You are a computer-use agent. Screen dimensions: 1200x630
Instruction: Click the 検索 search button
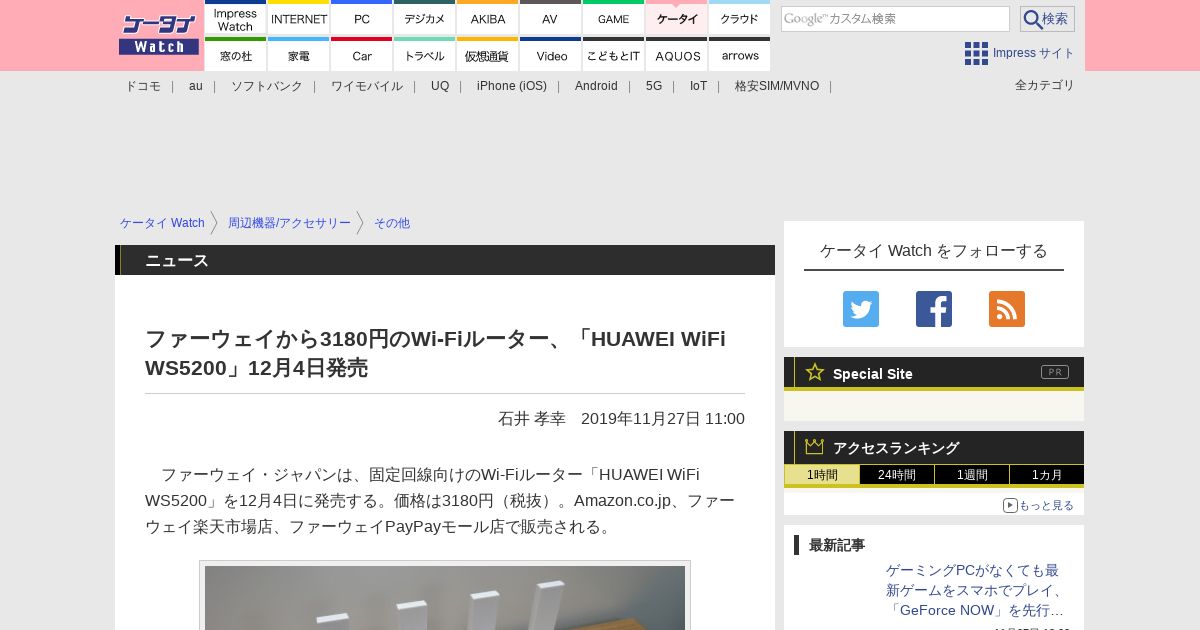tap(1047, 19)
